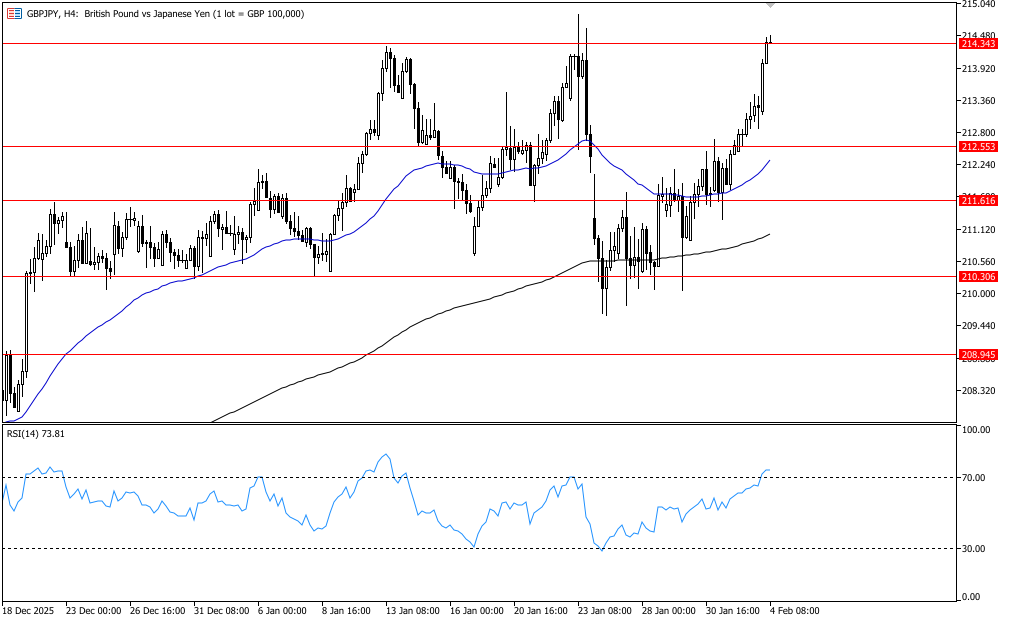Select the 214.343 red price label
The image size is (1009, 622).
[x=977, y=44]
